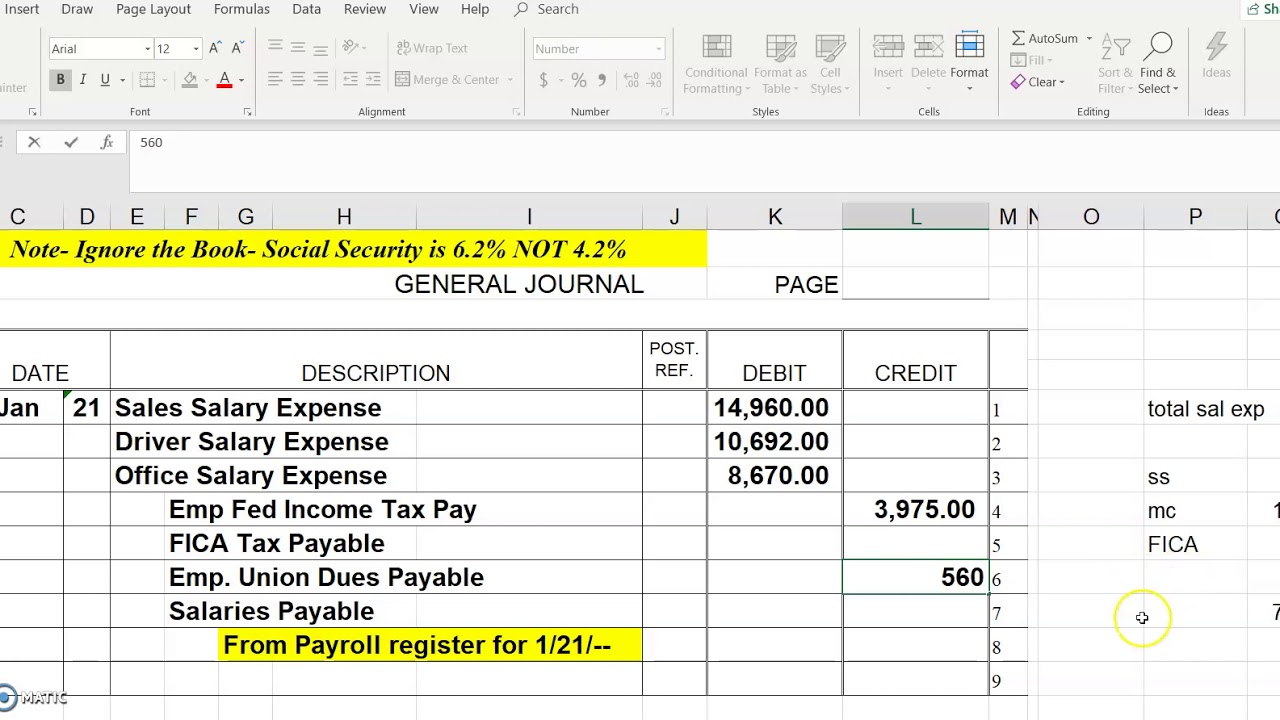Click Align Right icon
The width and height of the screenshot is (1280, 720).
[x=320, y=80]
